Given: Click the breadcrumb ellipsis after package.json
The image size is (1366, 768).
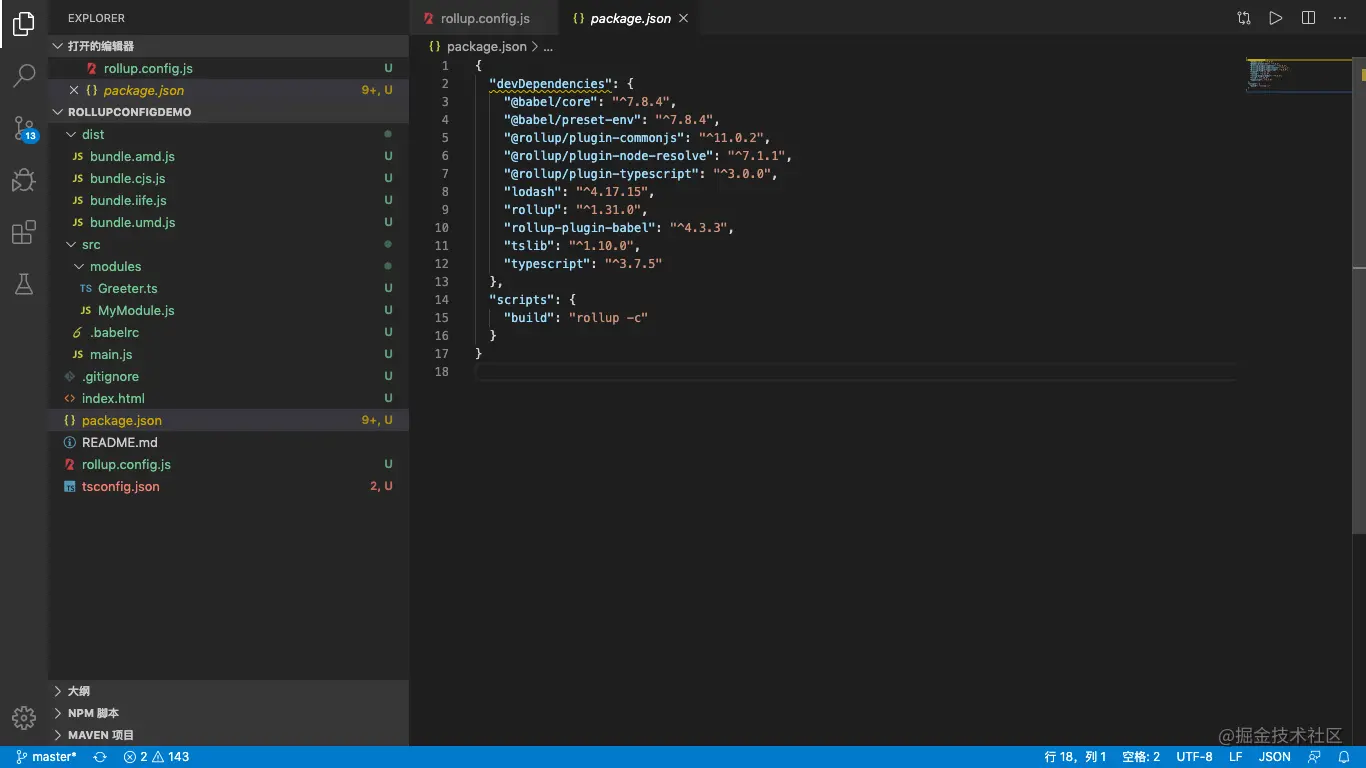Looking at the screenshot, I should [x=548, y=46].
